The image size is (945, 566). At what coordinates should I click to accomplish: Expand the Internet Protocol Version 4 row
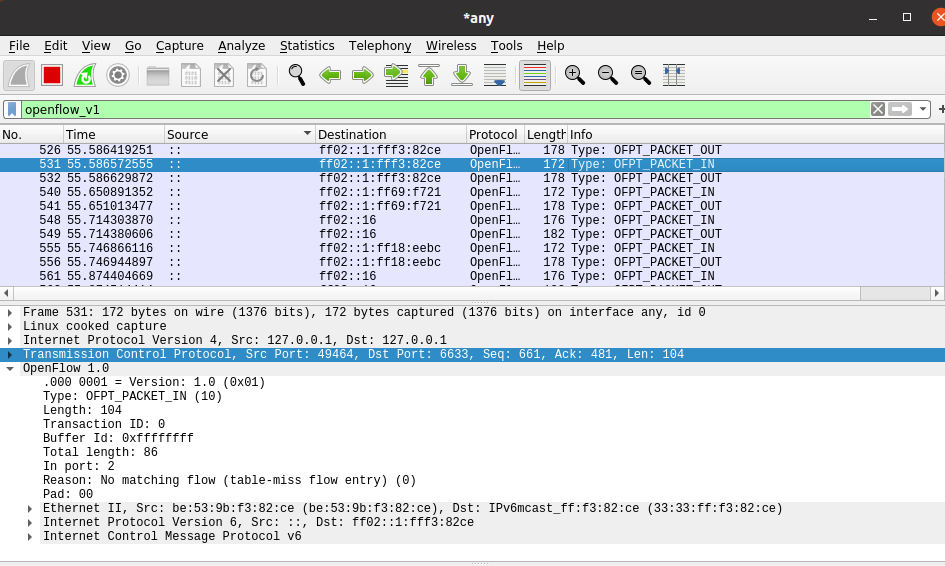[x=10, y=340]
